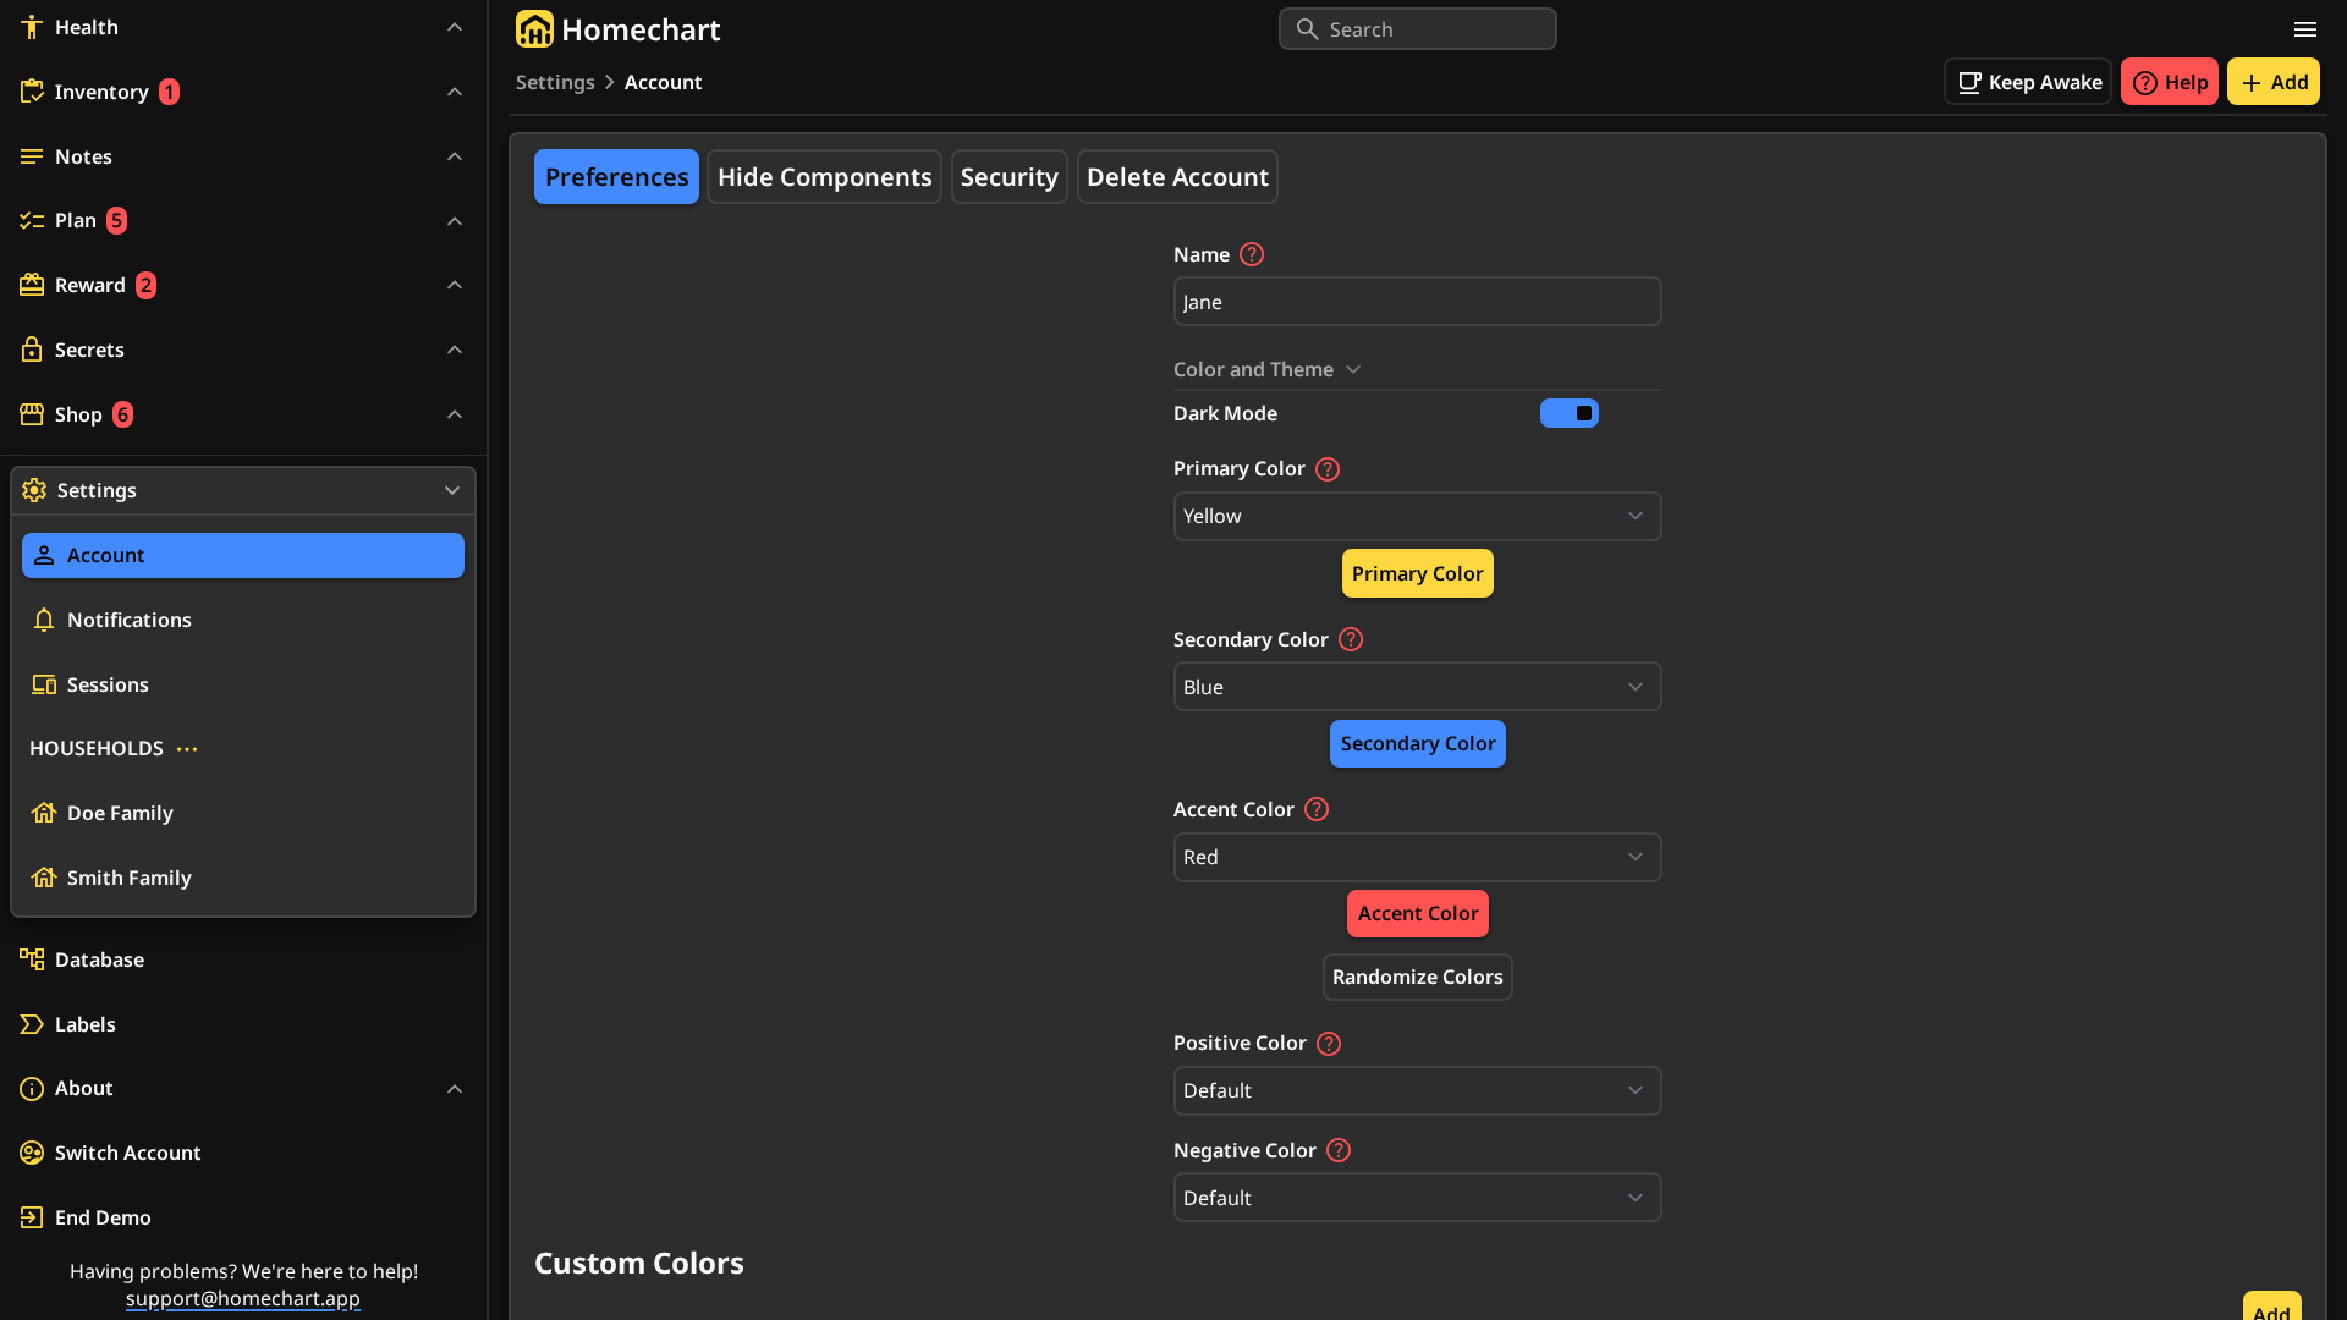This screenshot has height=1320, width=2347.
Task: Open the Doe Family household
Action: coord(243,813)
